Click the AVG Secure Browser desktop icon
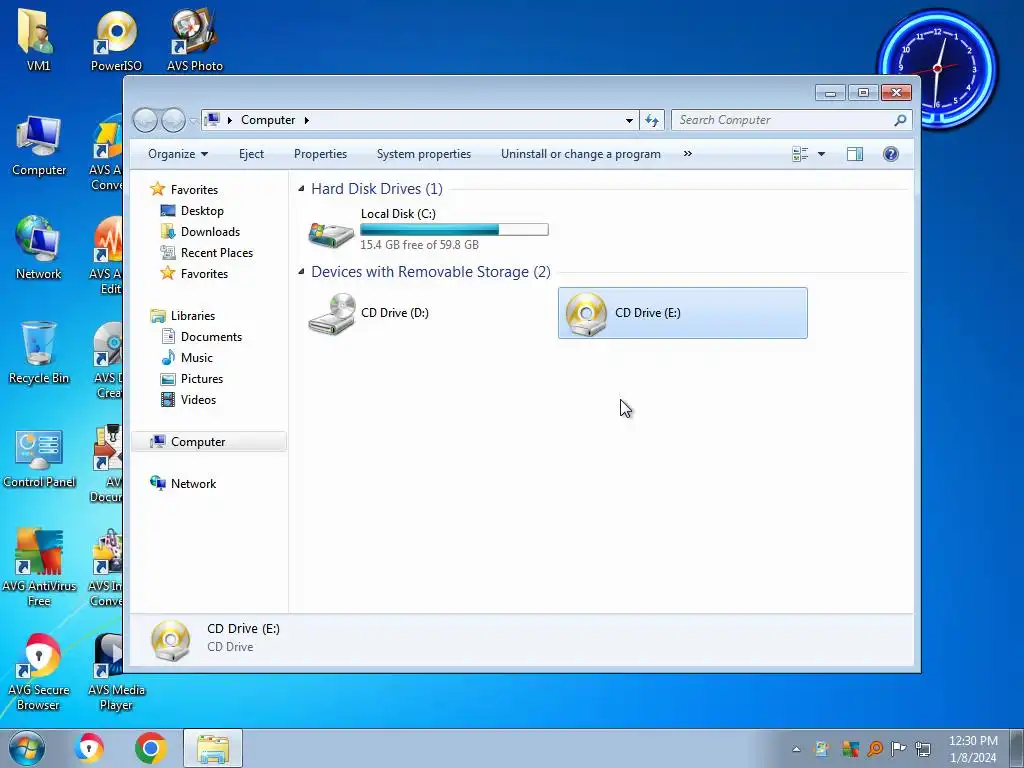Viewport: 1024px width, 768px height. (39, 672)
